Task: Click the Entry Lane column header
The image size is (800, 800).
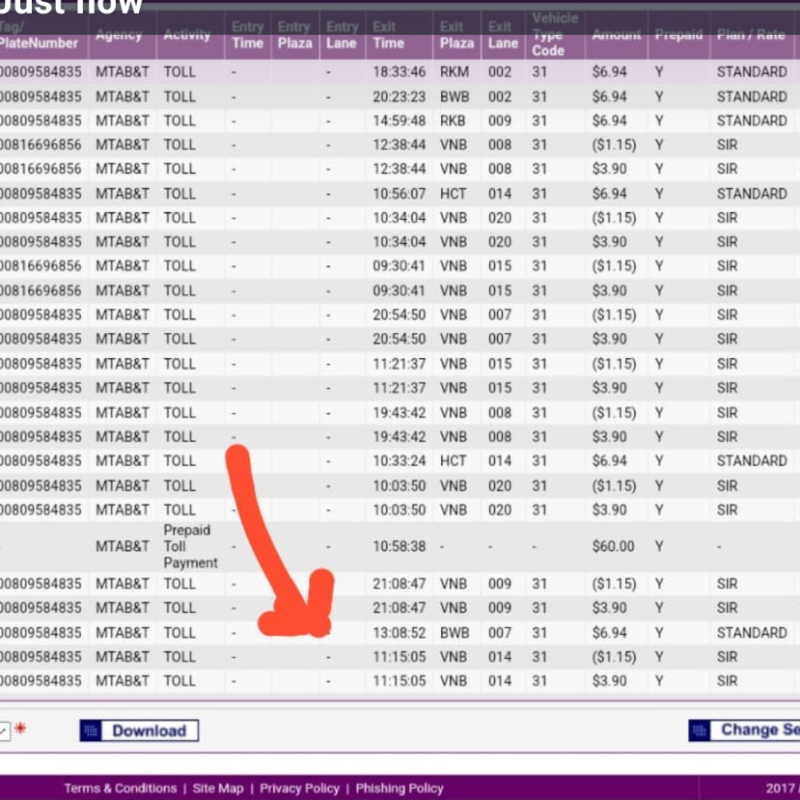Action: (x=342, y=35)
